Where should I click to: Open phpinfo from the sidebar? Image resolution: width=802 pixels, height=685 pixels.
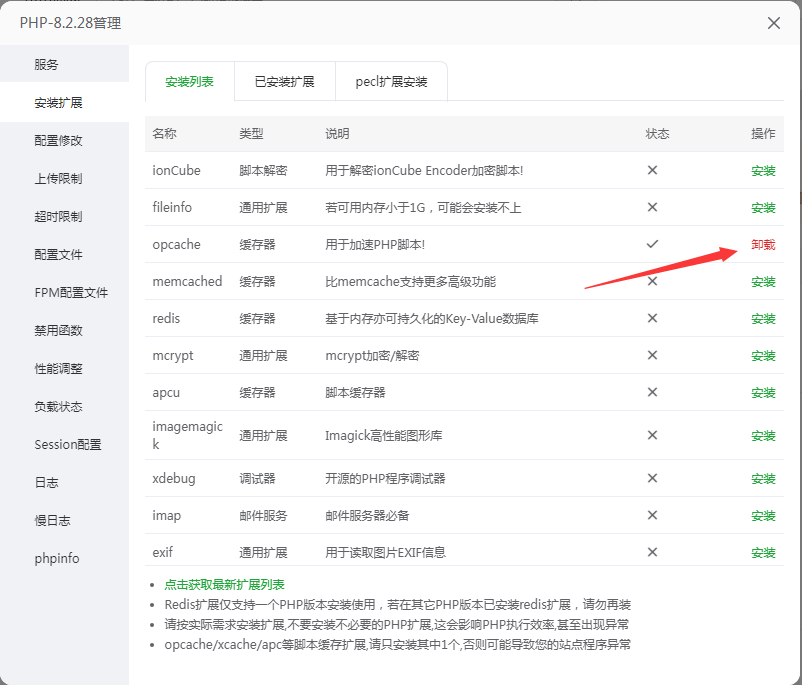click(57, 559)
